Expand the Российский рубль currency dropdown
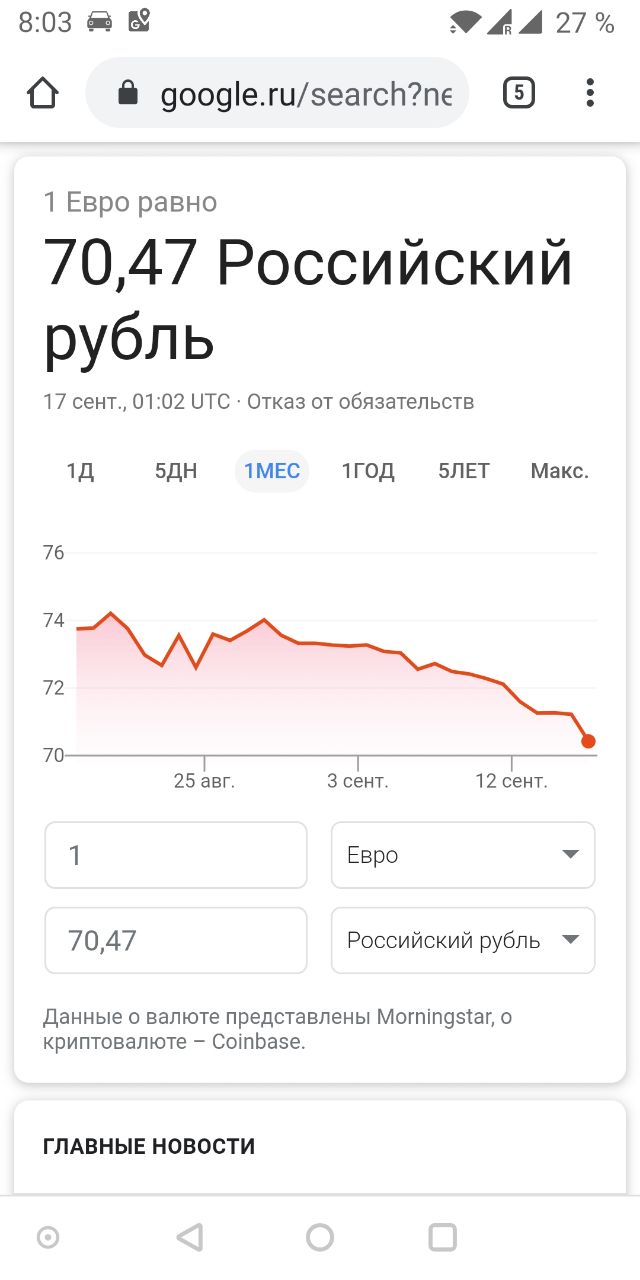The height and width of the screenshot is (1280, 640). click(x=463, y=940)
